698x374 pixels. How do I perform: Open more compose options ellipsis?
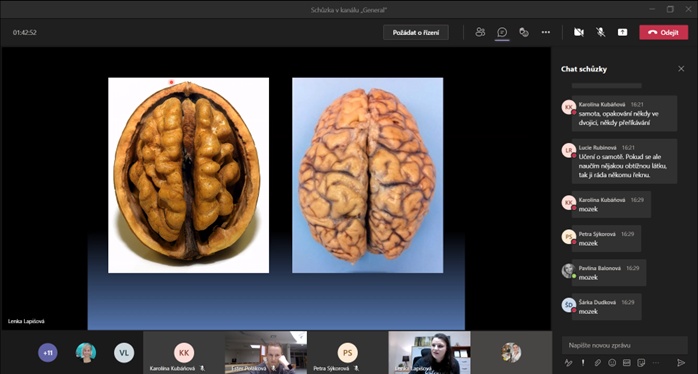coord(655,362)
